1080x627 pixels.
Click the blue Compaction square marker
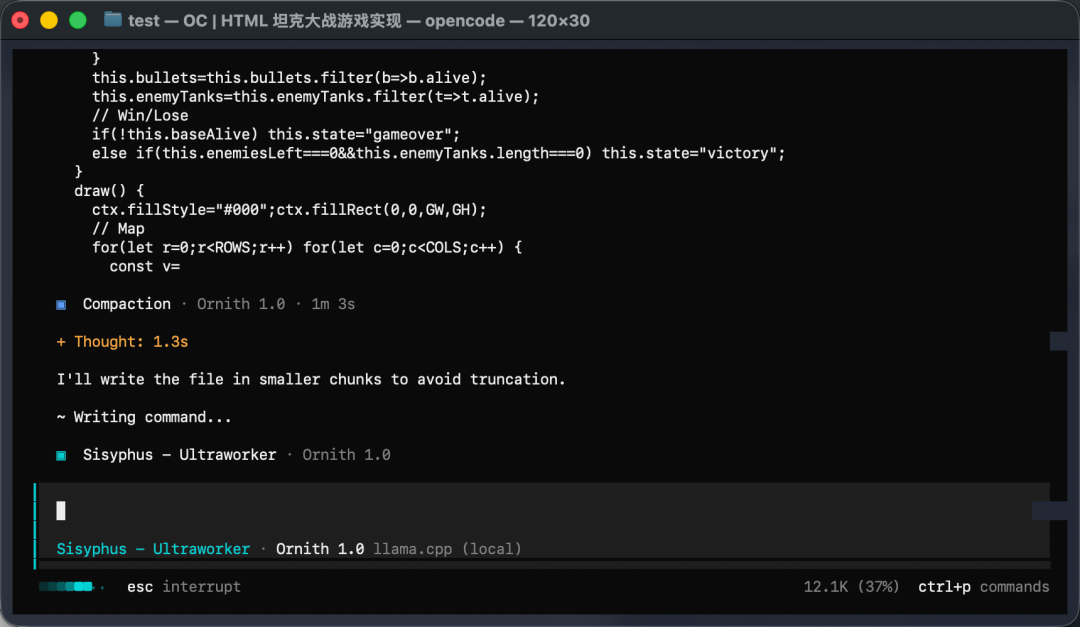[61, 305]
